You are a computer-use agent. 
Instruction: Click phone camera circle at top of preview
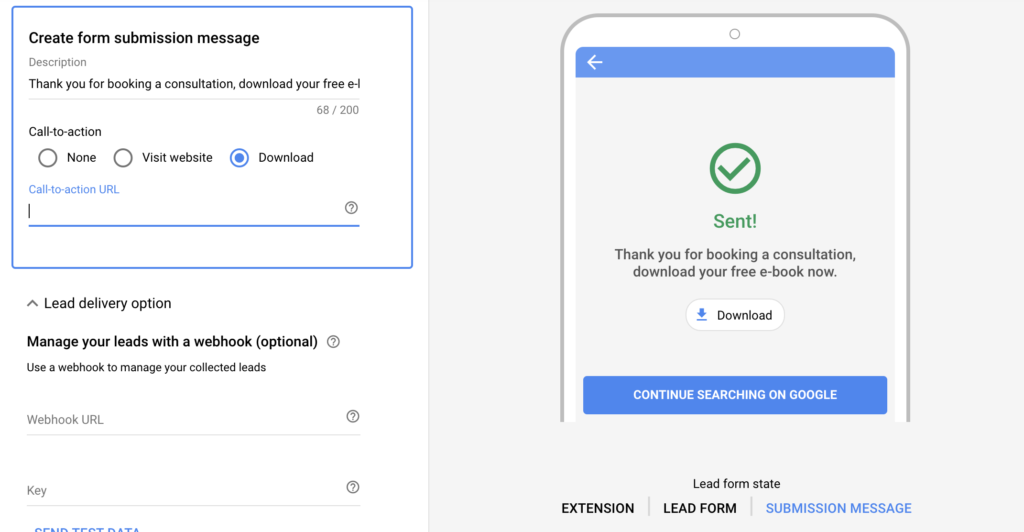pos(735,34)
